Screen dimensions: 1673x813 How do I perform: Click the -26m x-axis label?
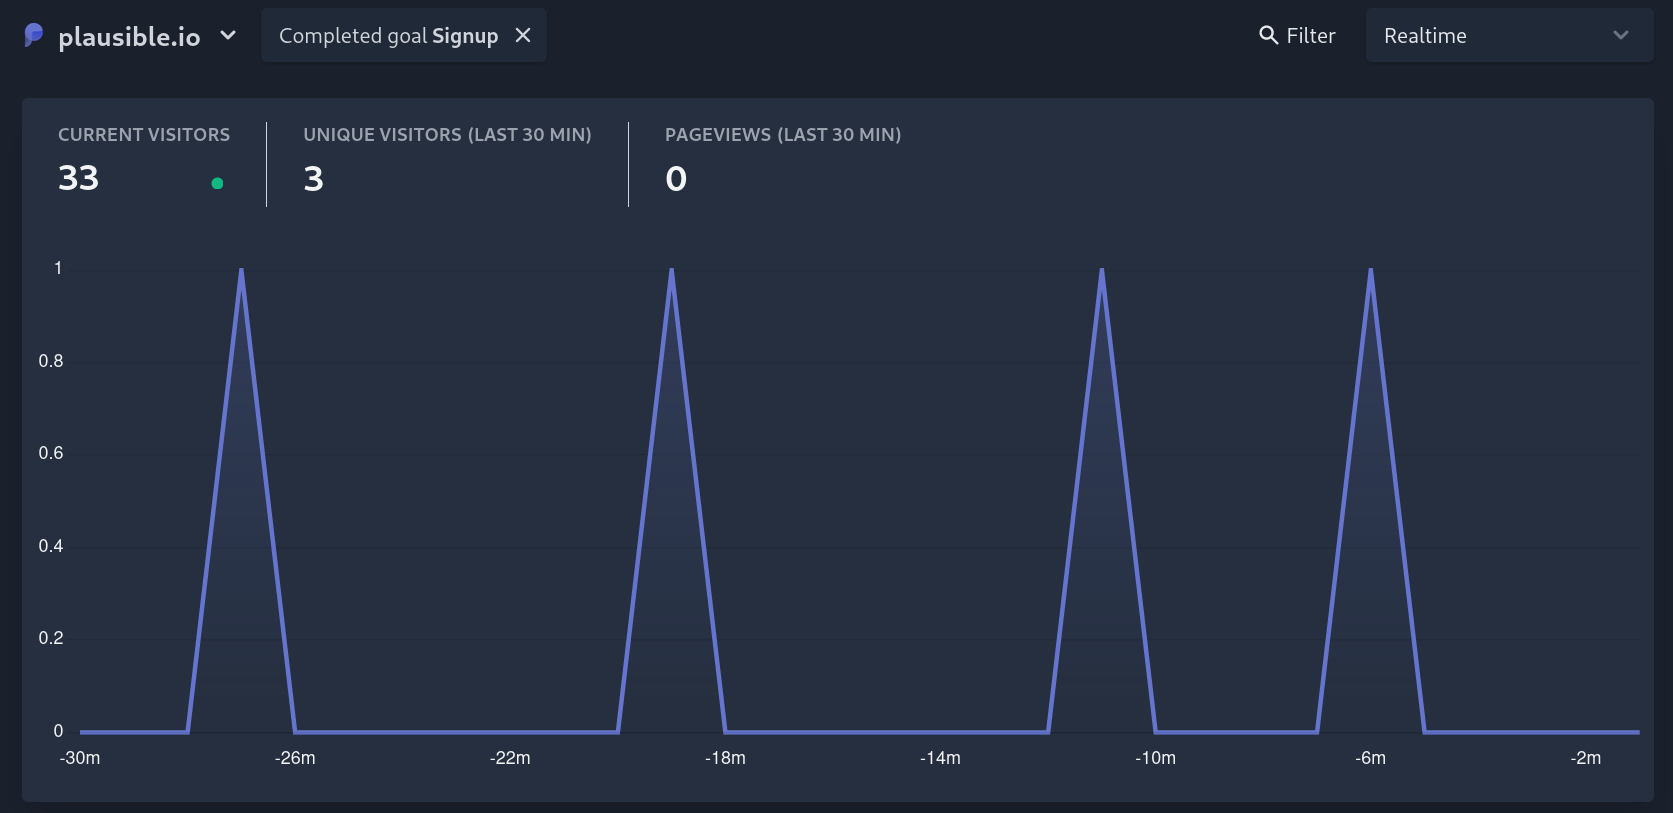(295, 758)
